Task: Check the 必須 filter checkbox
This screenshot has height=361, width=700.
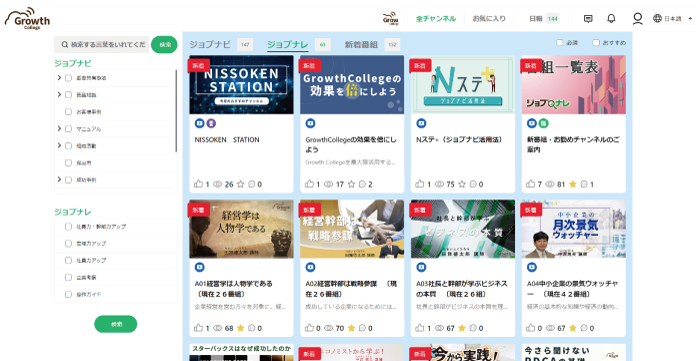Action: click(x=559, y=42)
